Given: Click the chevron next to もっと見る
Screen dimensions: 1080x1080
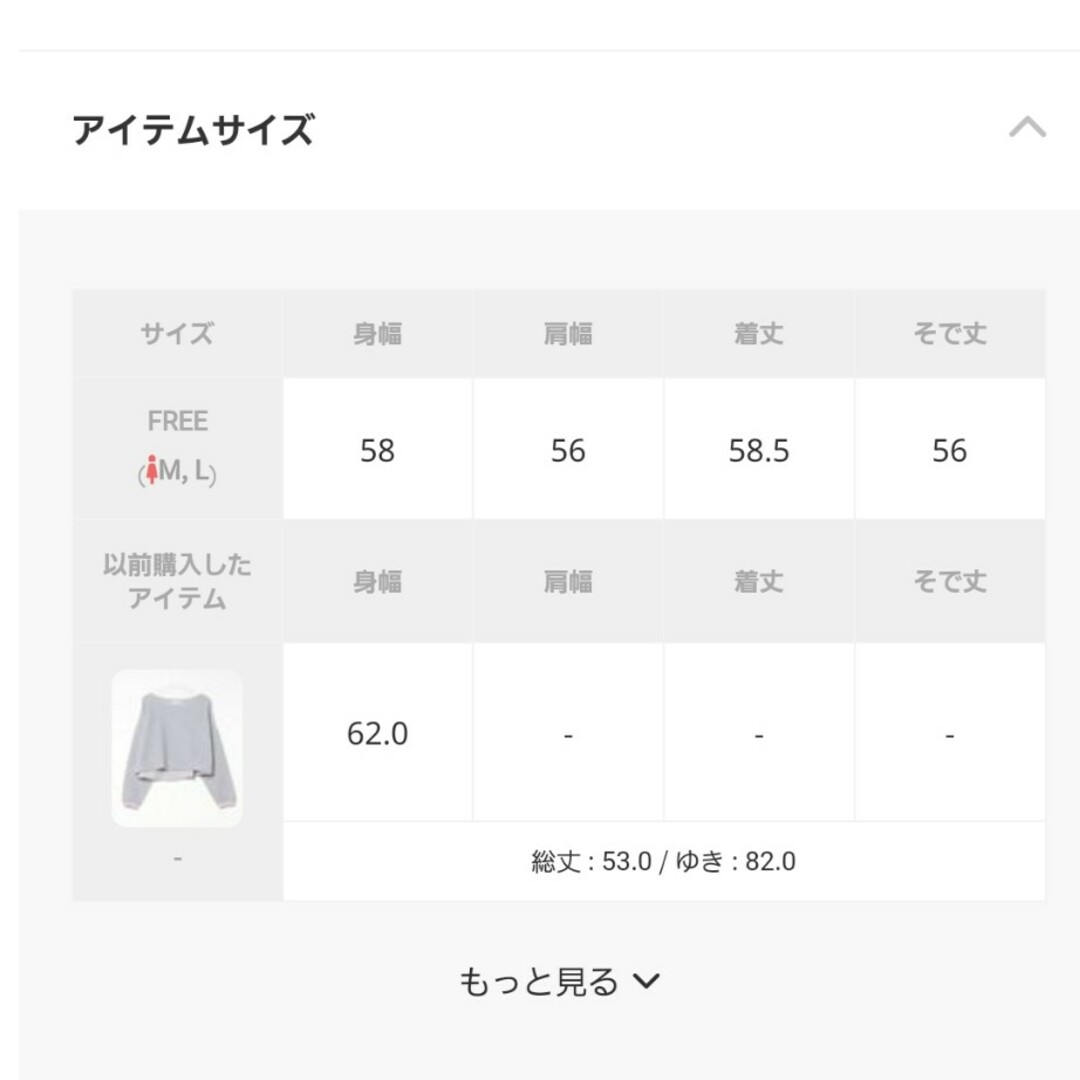Looking at the screenshot, I should coord(646,981).
